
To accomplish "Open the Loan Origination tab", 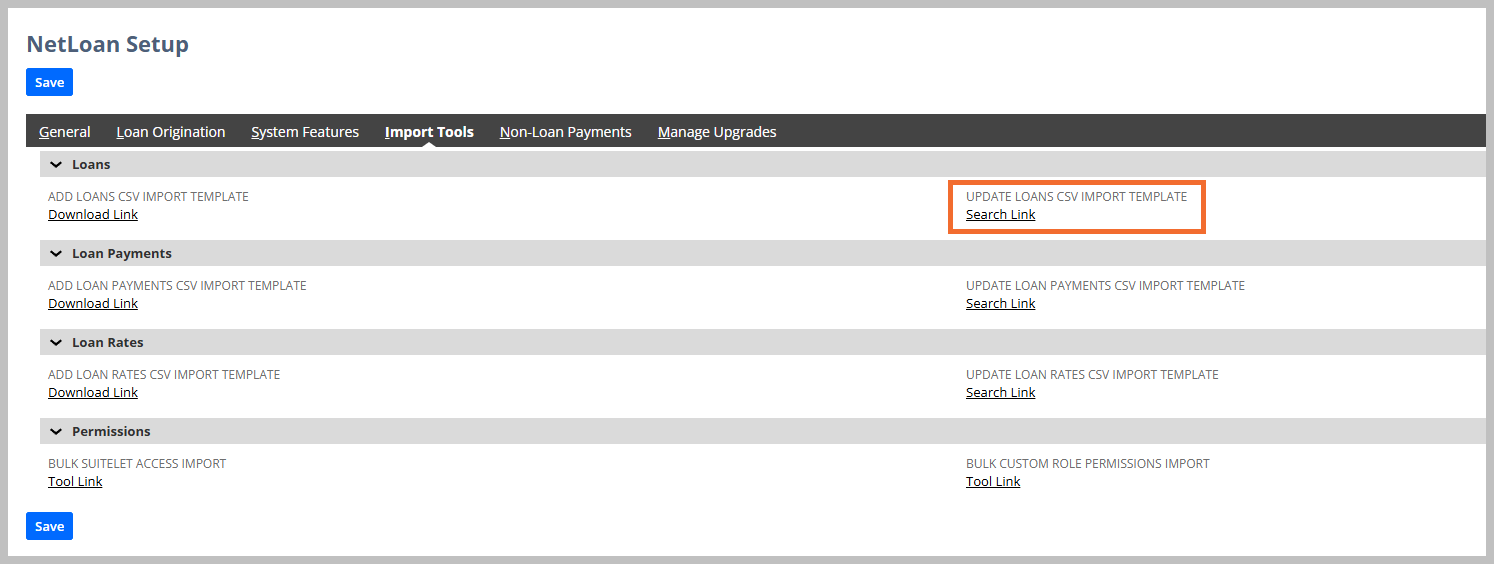I will coord(171,132).
